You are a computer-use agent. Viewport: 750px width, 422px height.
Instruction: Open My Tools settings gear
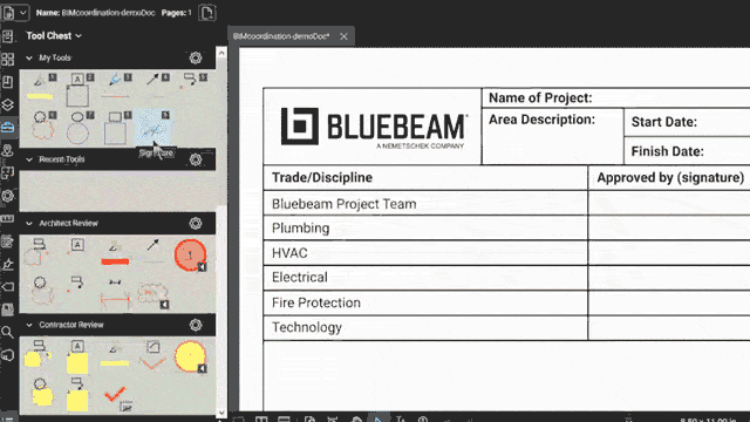point(196,58)
